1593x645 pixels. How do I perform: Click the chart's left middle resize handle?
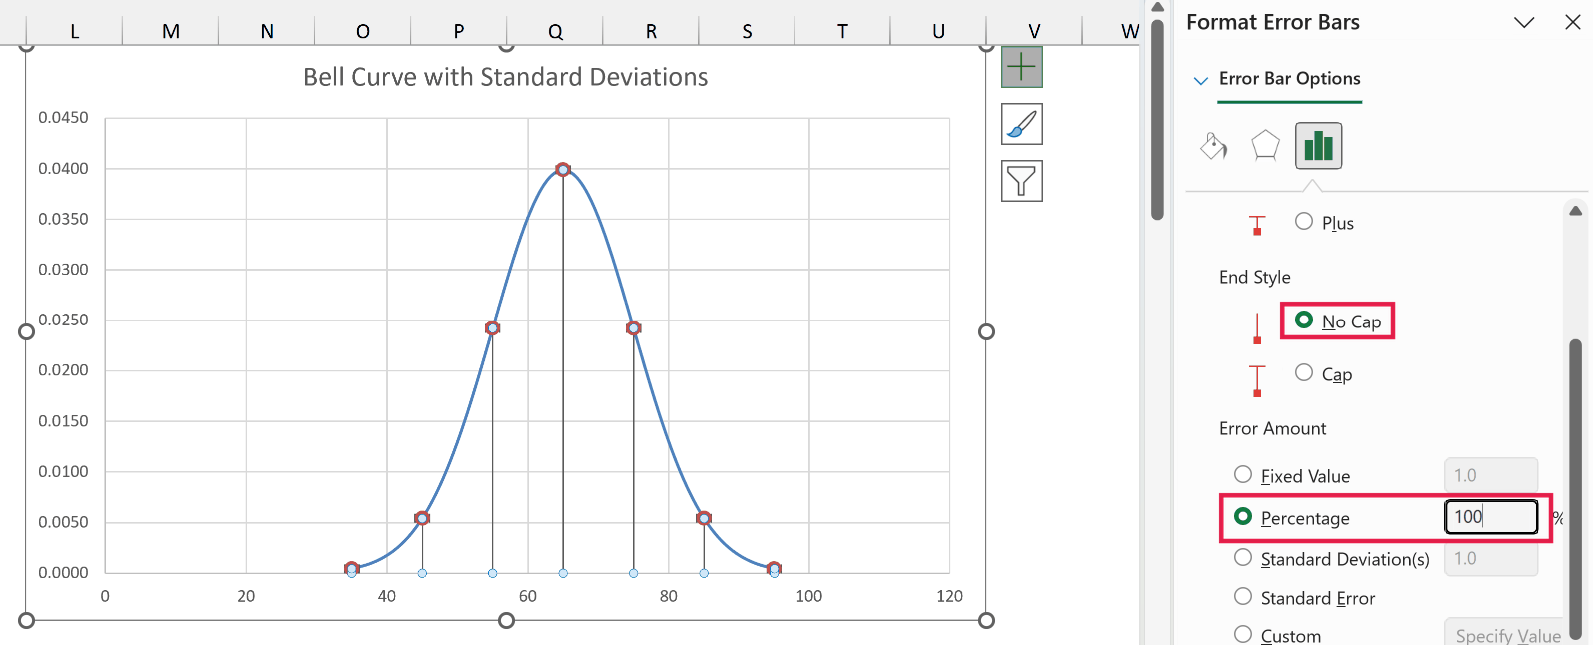[27, 331]
